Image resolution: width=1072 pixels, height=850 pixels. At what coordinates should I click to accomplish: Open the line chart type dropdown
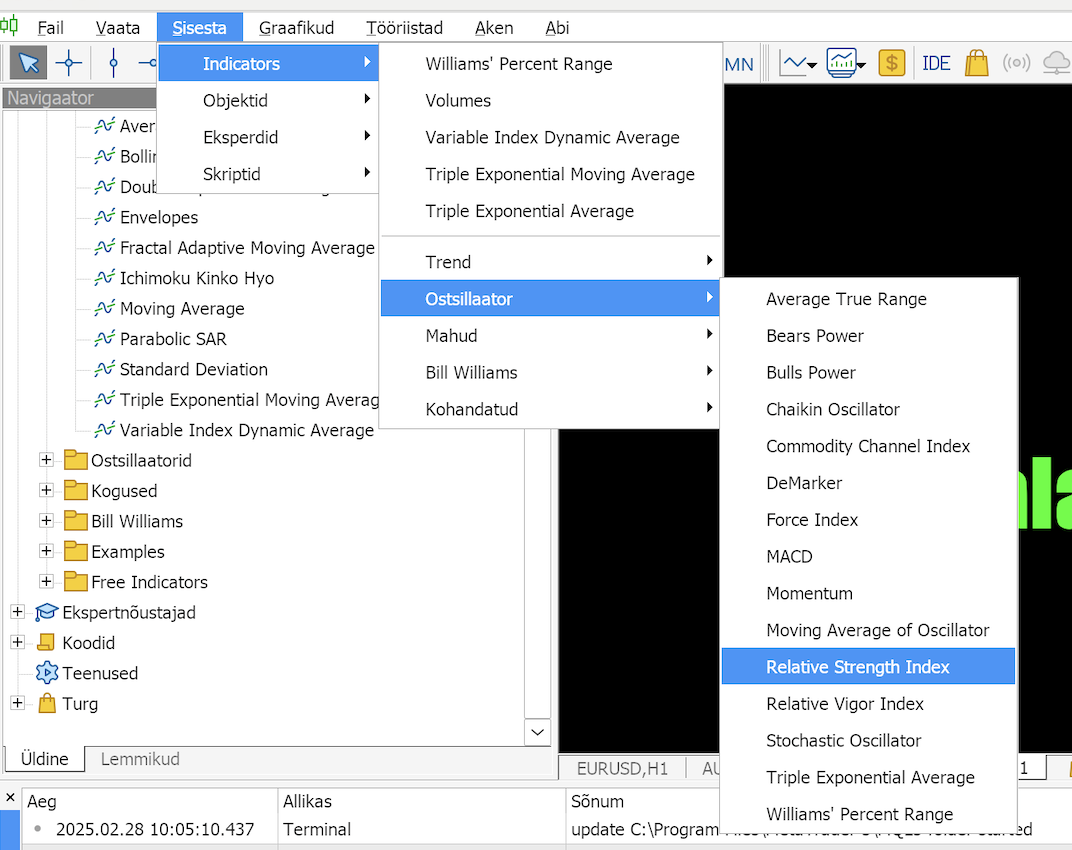point(799,64)
